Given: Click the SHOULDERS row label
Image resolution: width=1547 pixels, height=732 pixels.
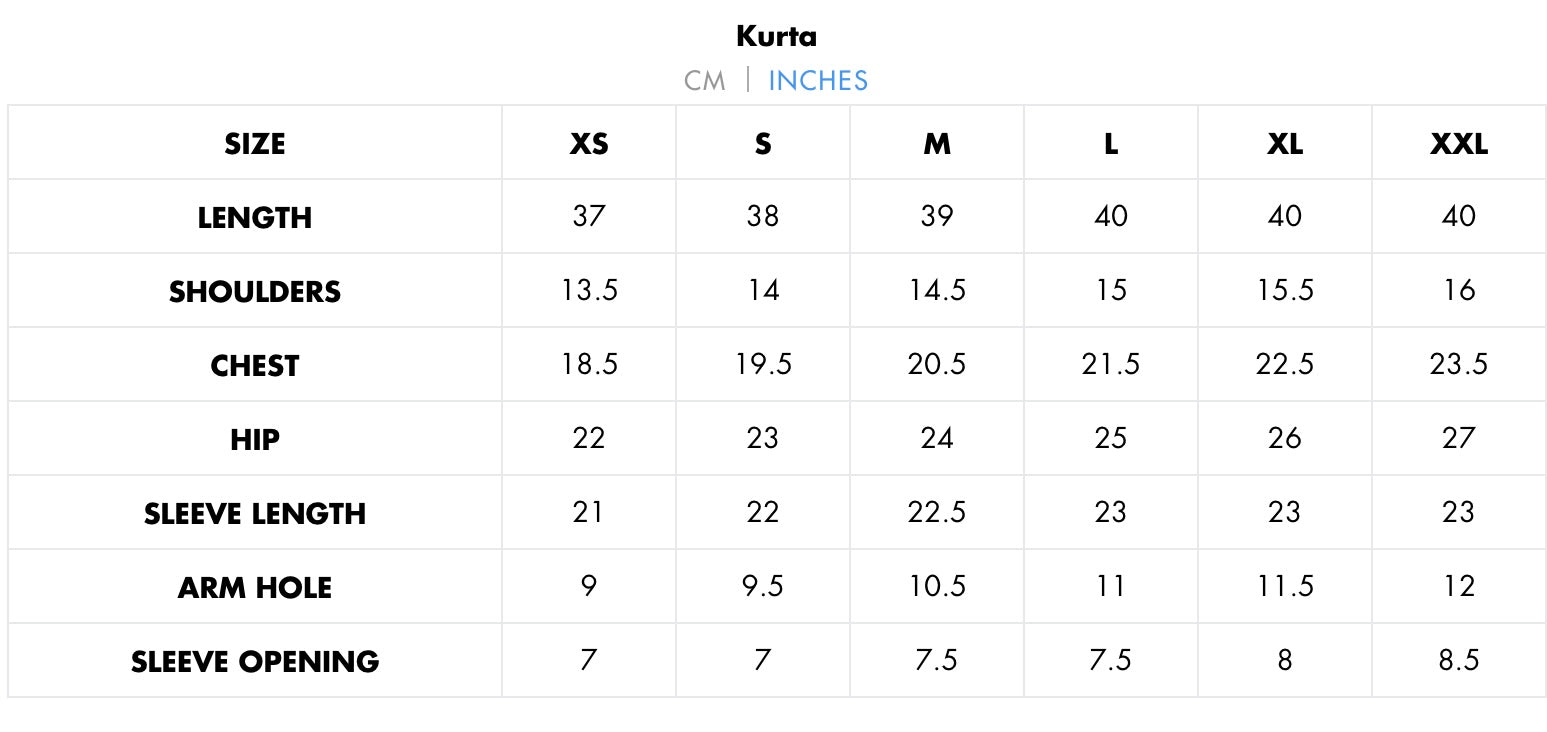Looking at the screenshot, I should (255, 292).
